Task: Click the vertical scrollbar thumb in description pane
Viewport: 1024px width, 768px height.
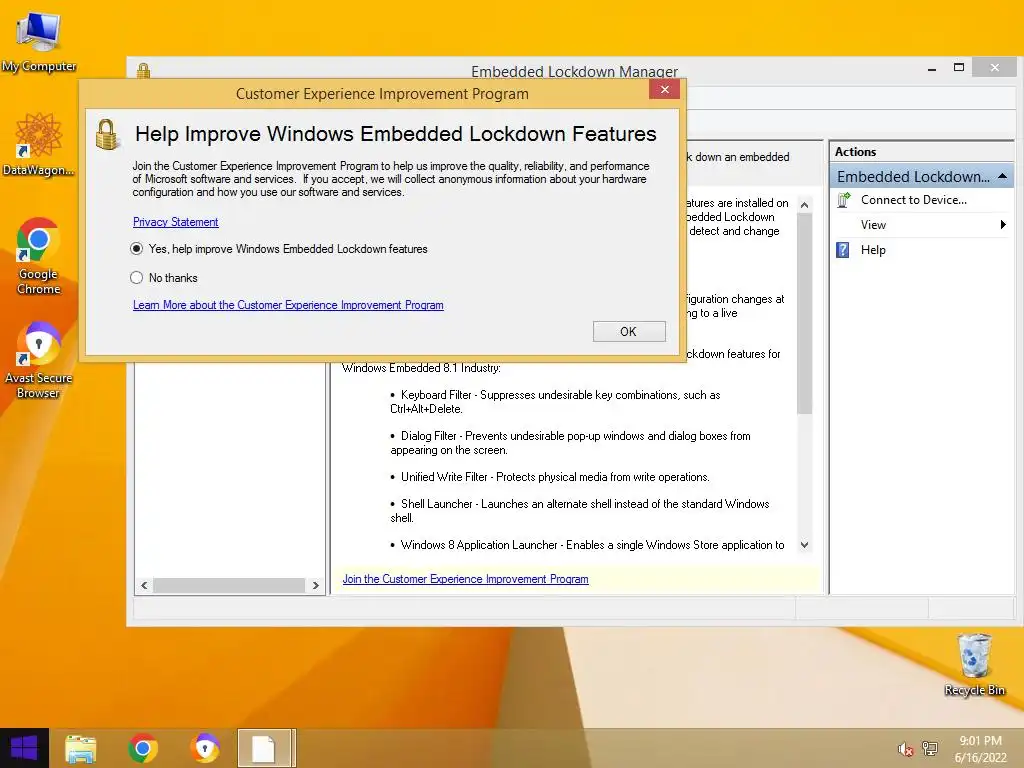Action: 805,313
